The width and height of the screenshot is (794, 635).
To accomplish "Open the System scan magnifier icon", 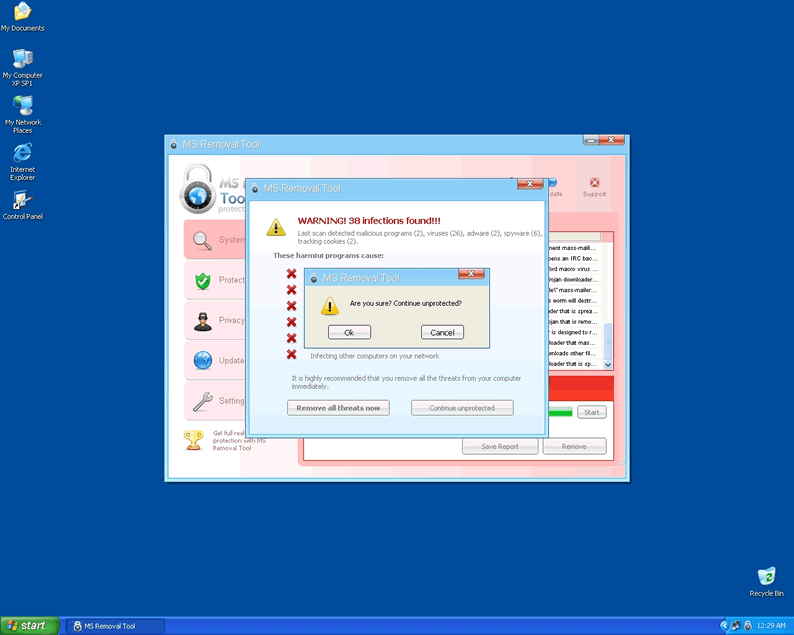I will [203, 240].
